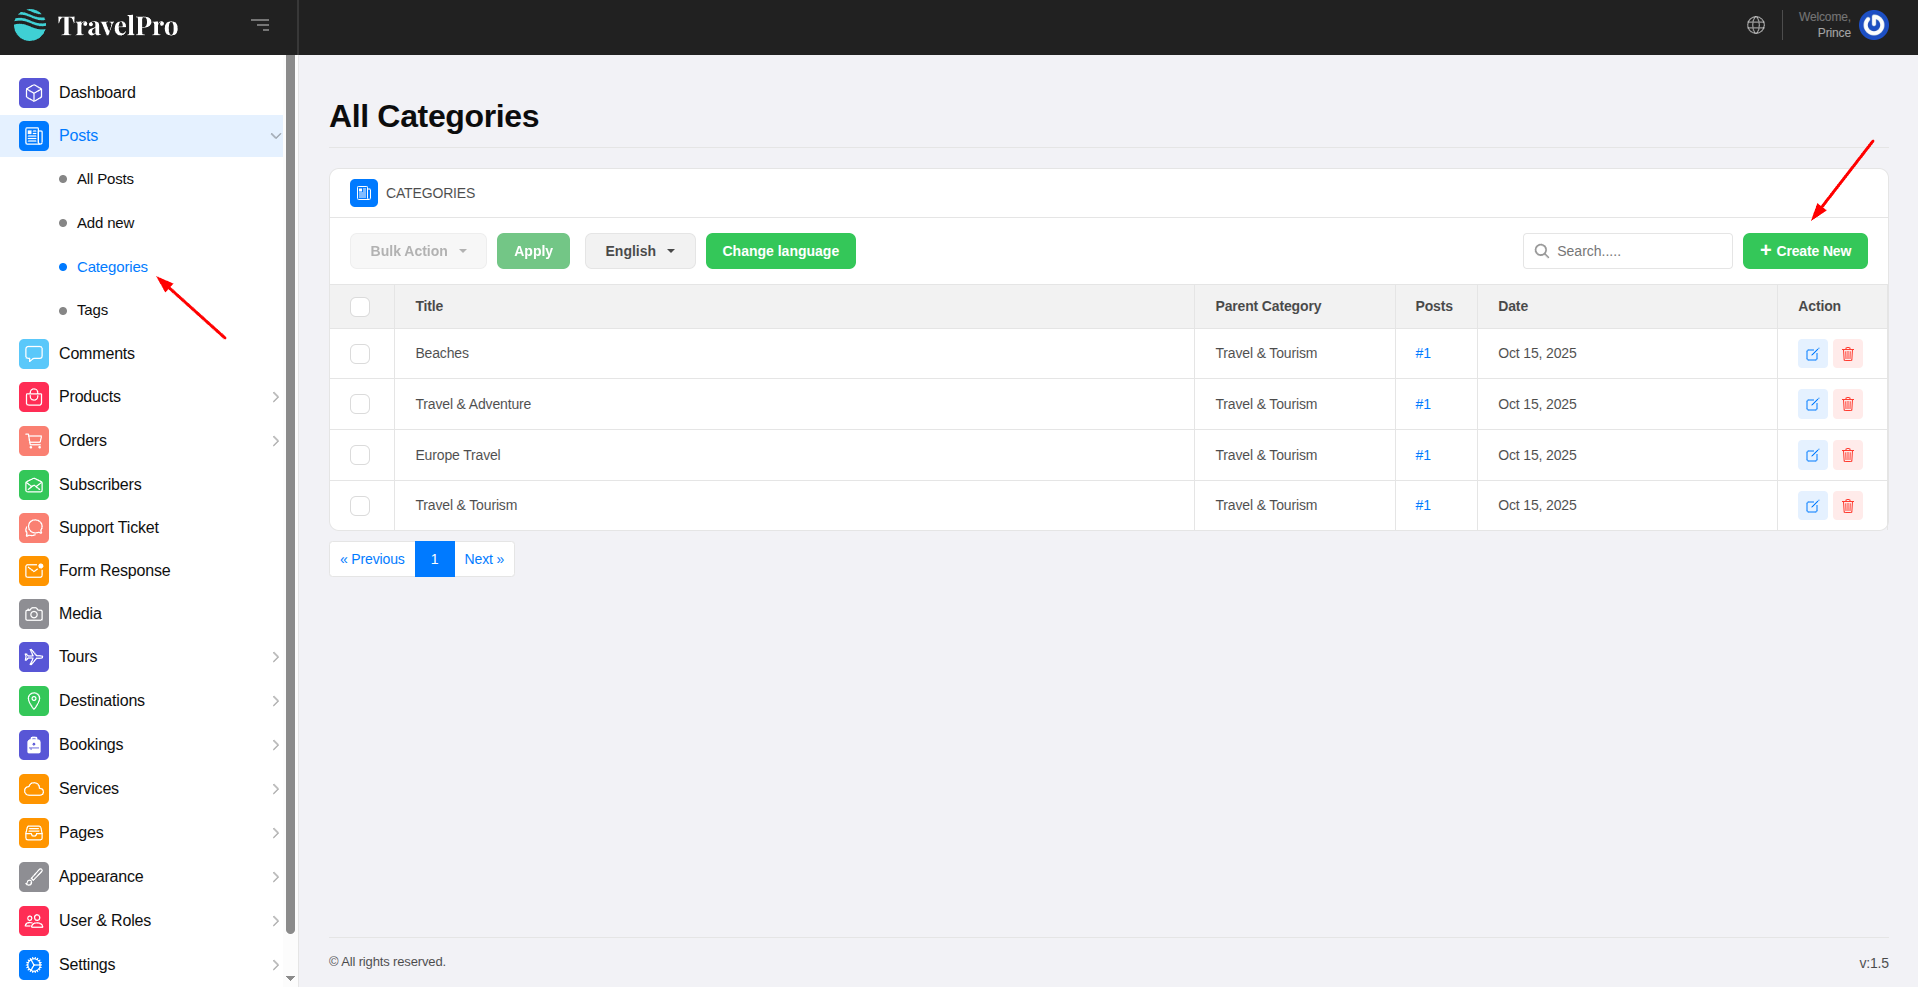This screenshot has height=987, width=1918.
Task: Edit the Beaches category
Action: pos(1812,354)
